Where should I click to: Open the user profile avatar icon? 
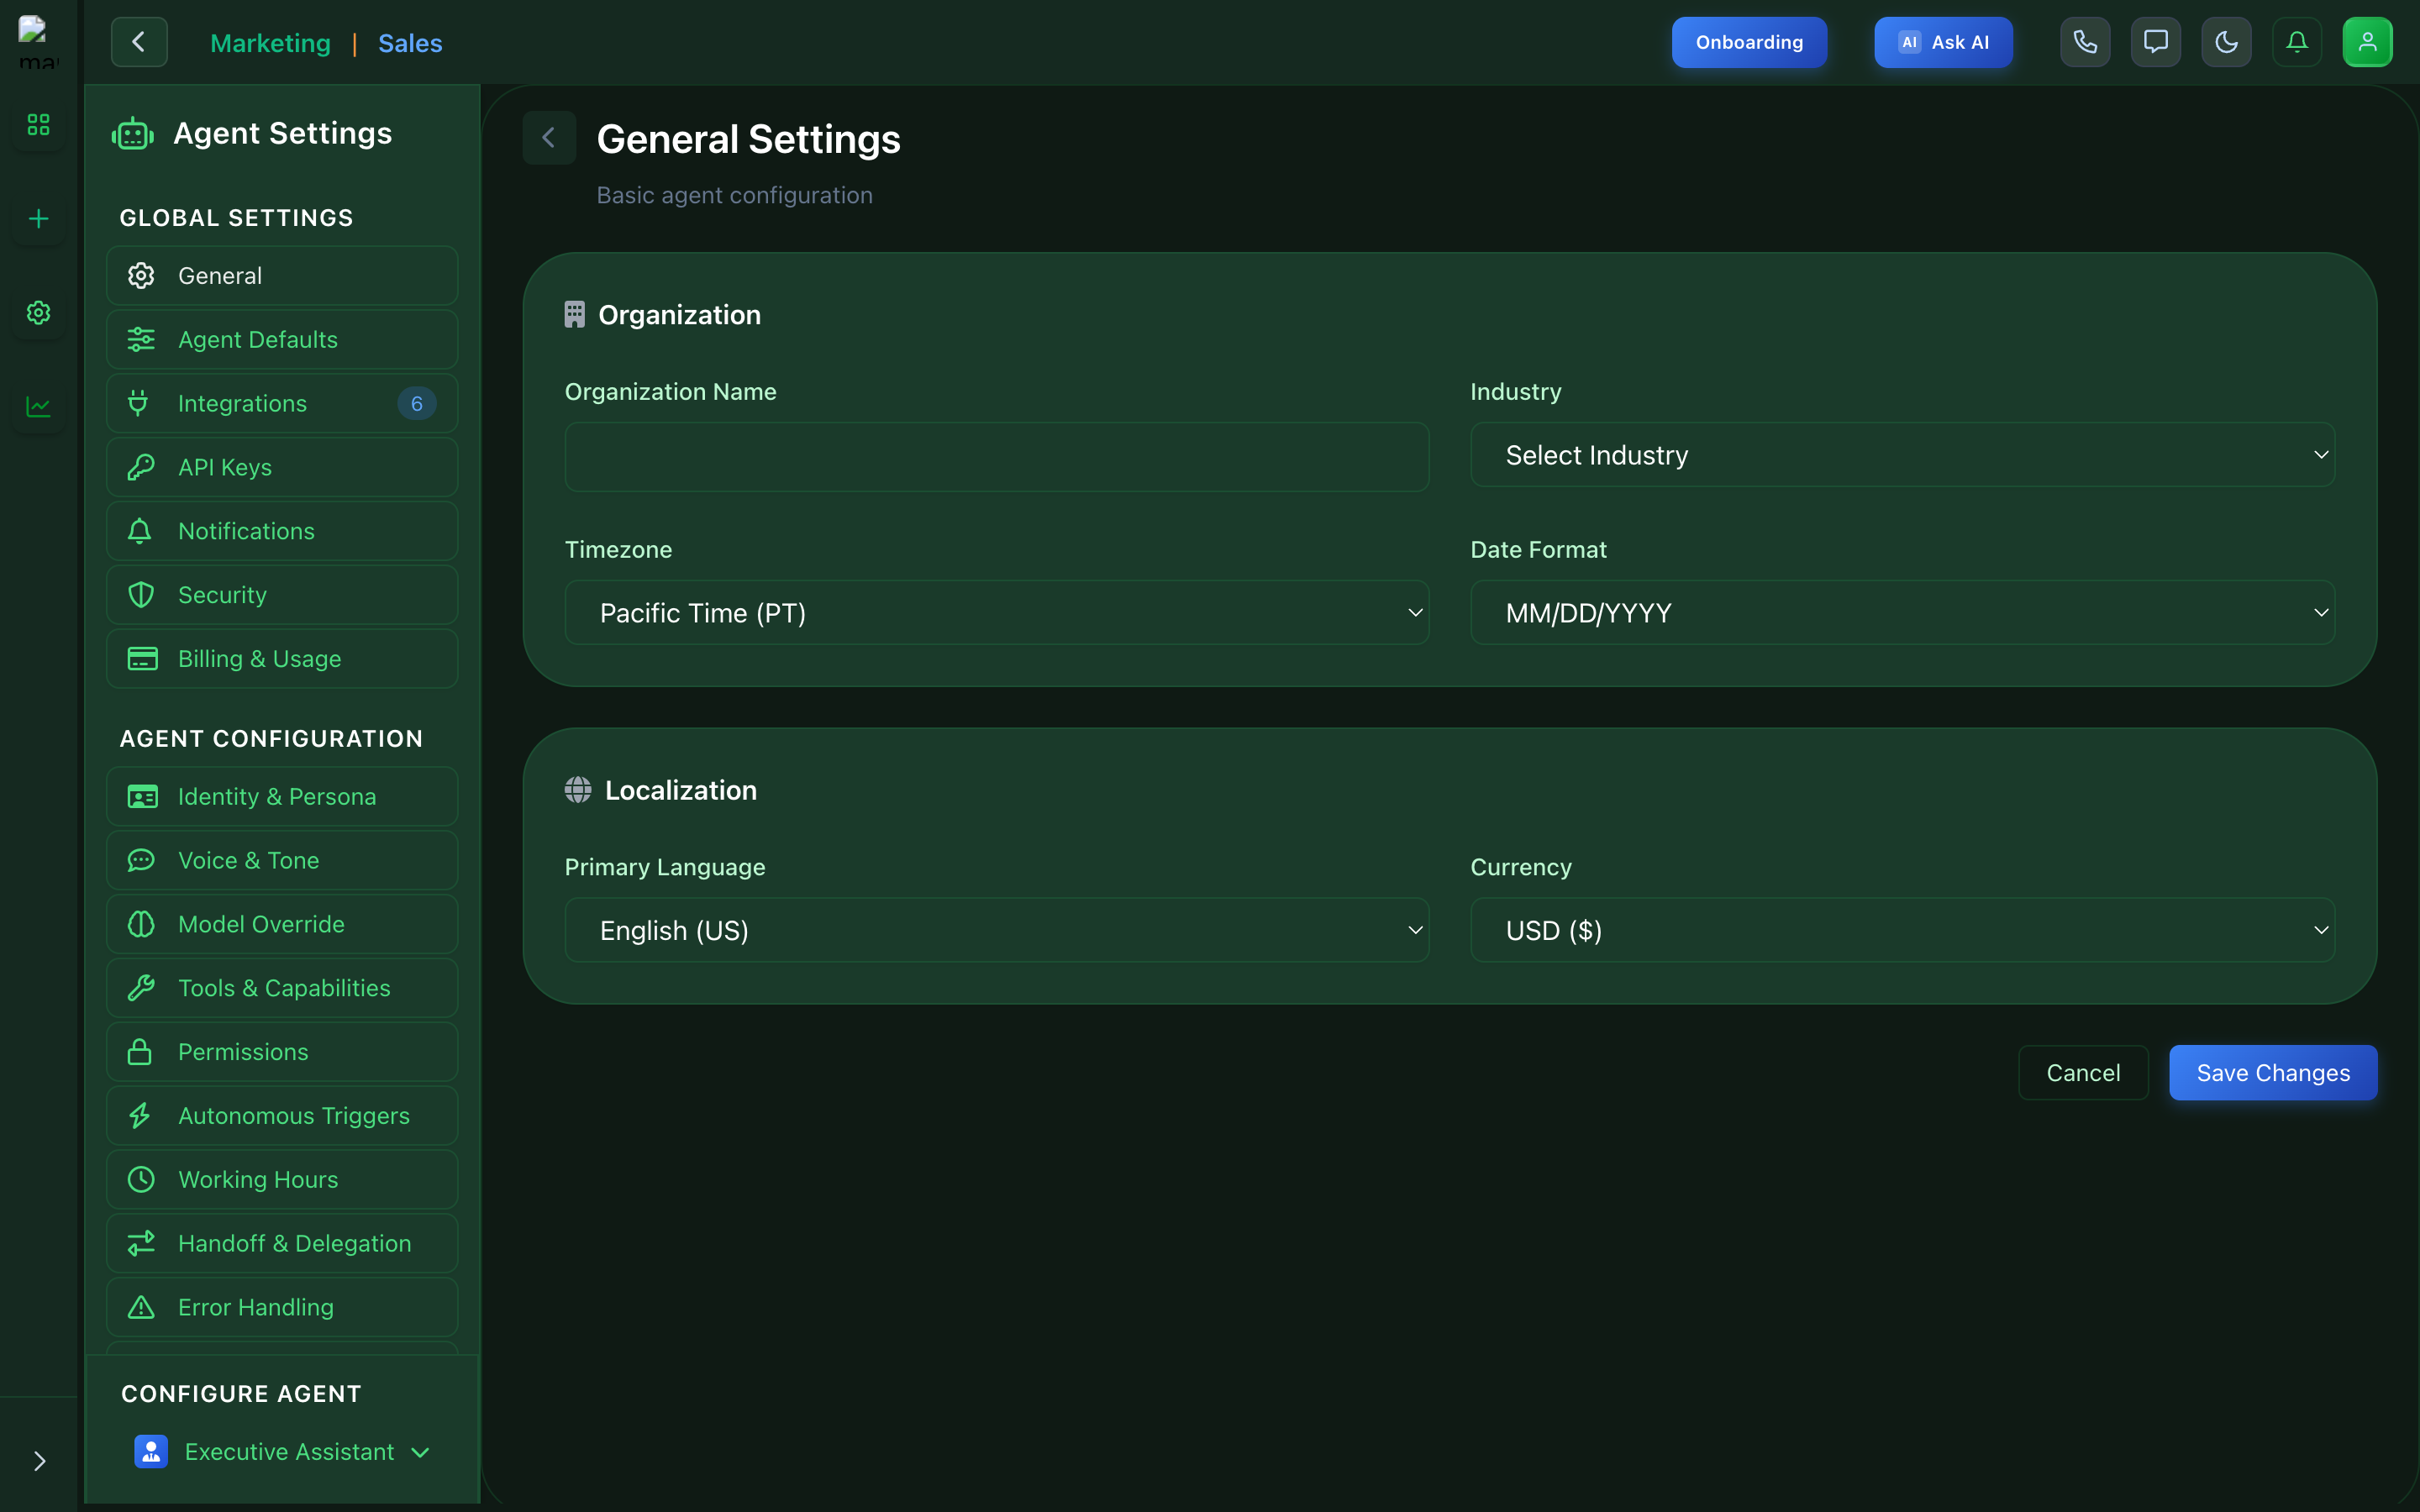coord(2367,42)
